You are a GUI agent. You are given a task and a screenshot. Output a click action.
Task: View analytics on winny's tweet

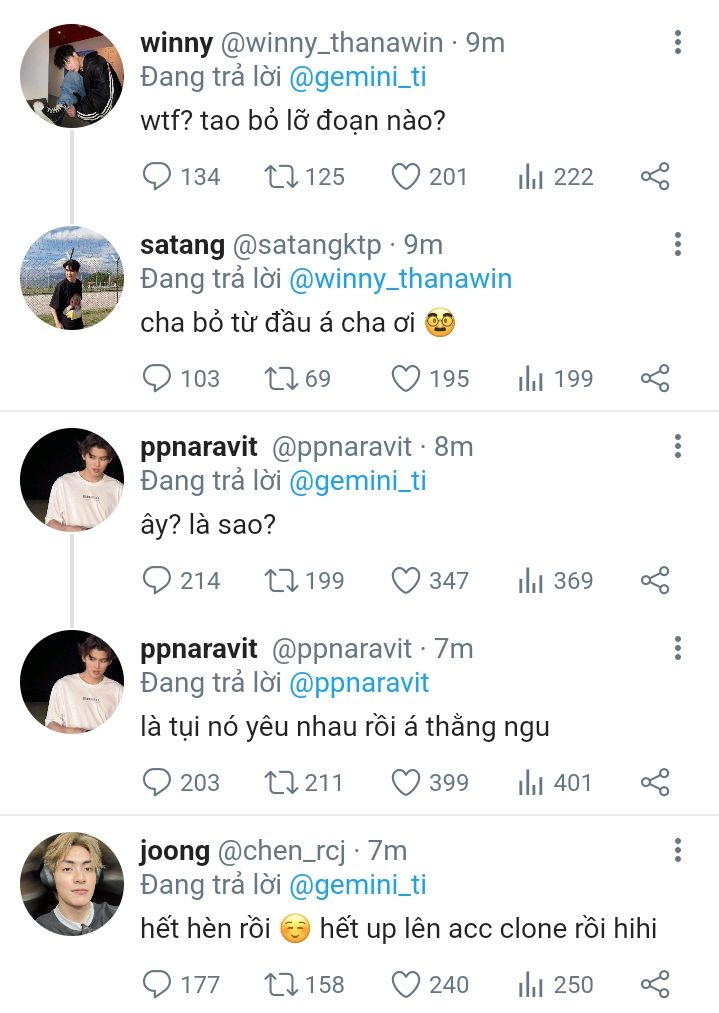[x=530, y=177]
